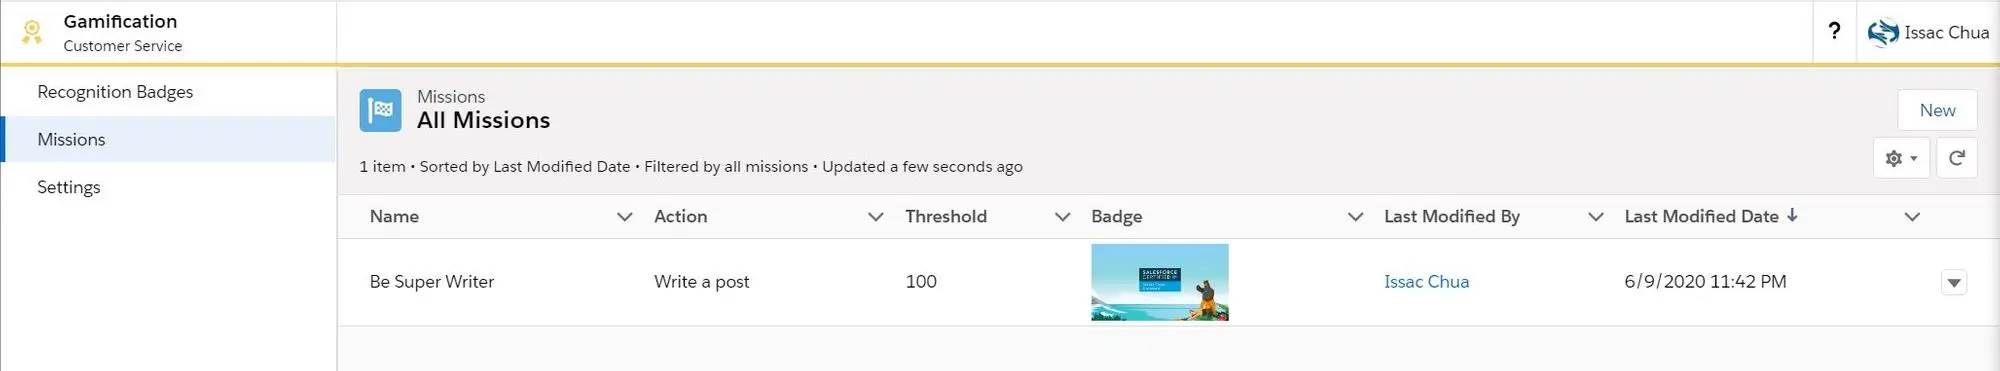Click the mission badge thumbnail image

coord(1159,282)
